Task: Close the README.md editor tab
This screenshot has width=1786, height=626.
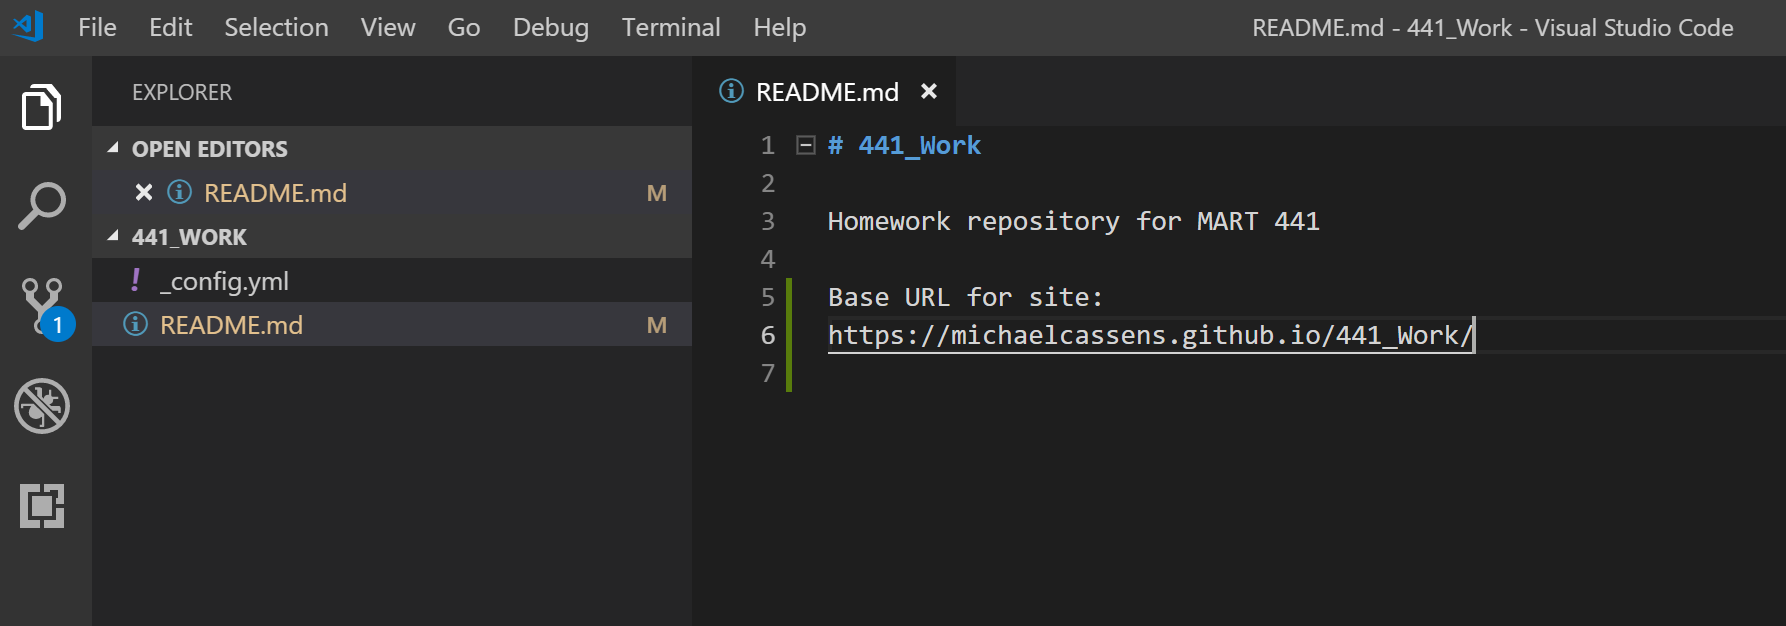Action: (929, 91)
